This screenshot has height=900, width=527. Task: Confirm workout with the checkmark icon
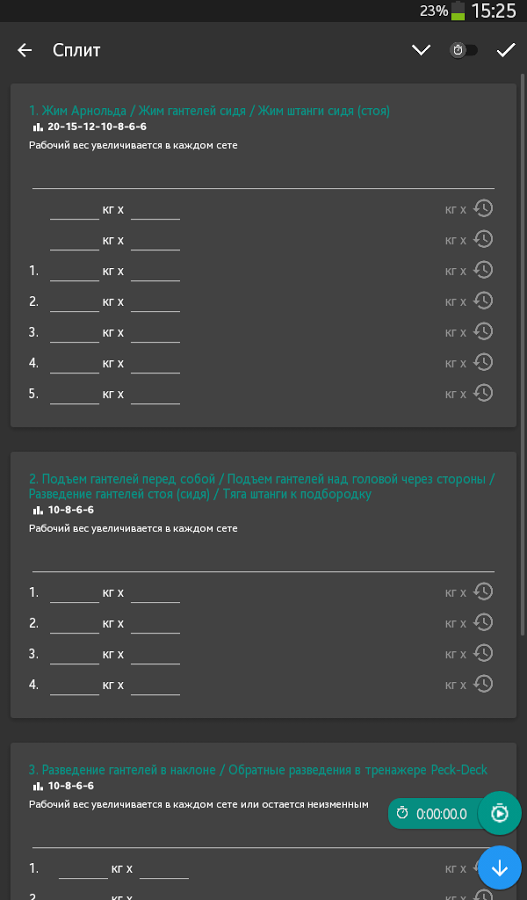[x=506, y=51]
